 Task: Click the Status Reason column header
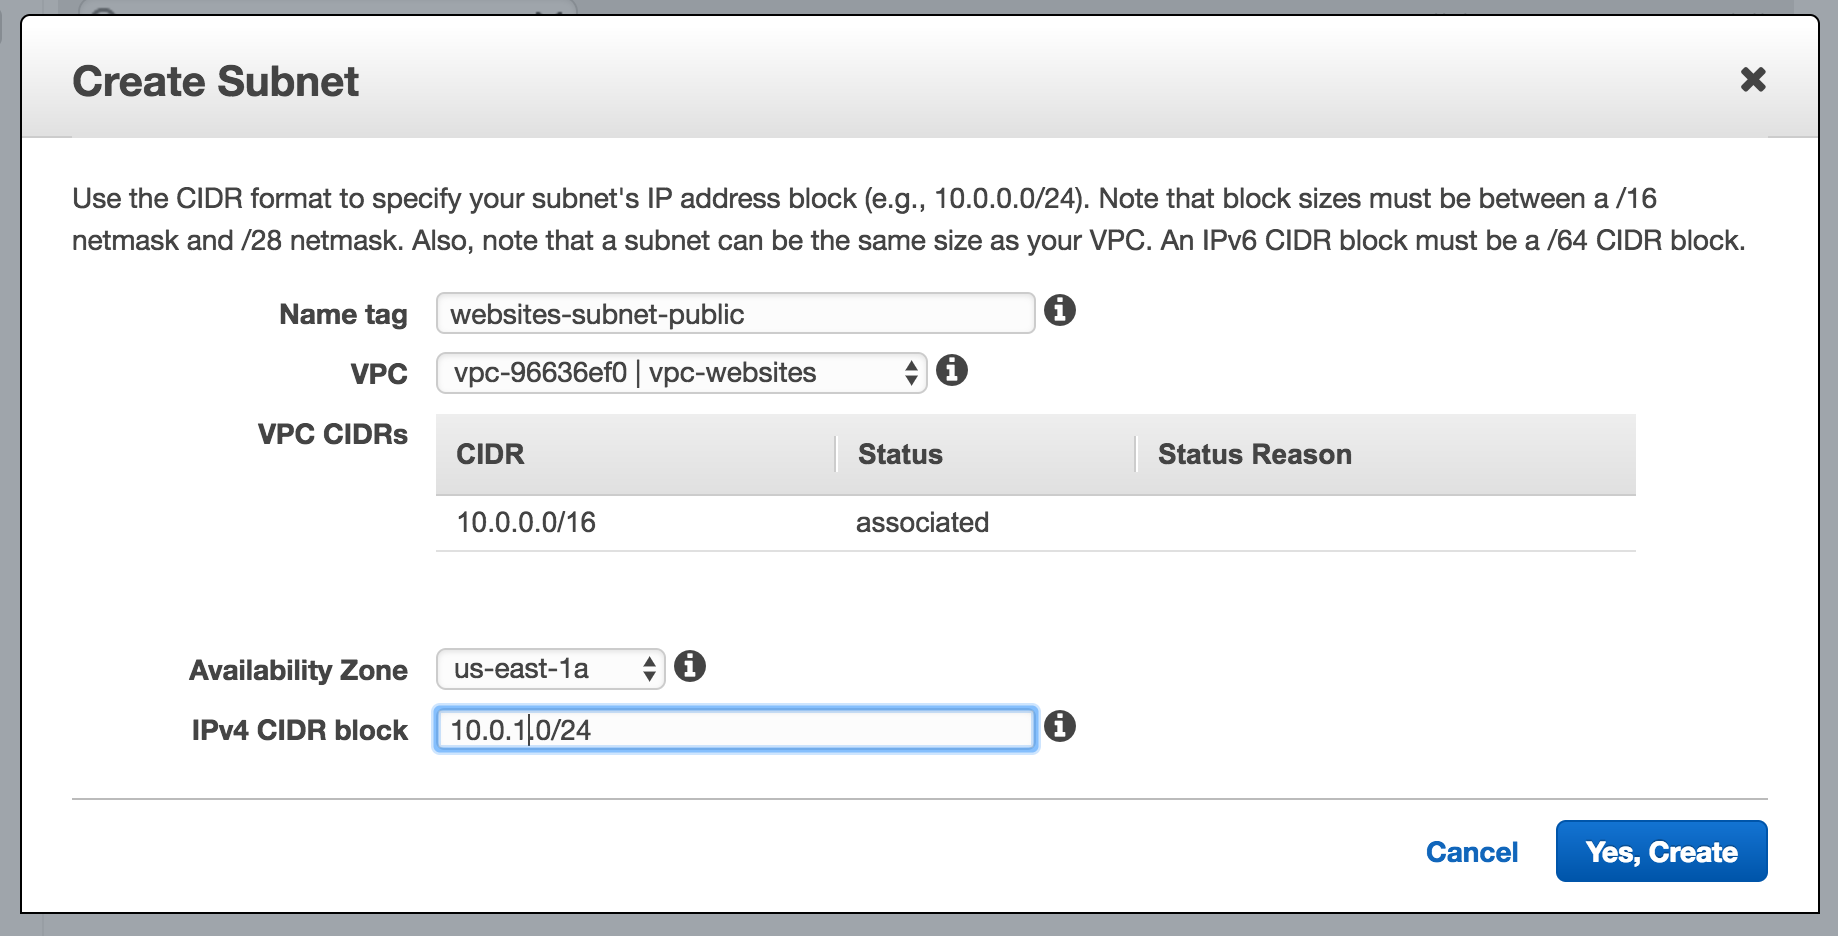(1254, 454)
